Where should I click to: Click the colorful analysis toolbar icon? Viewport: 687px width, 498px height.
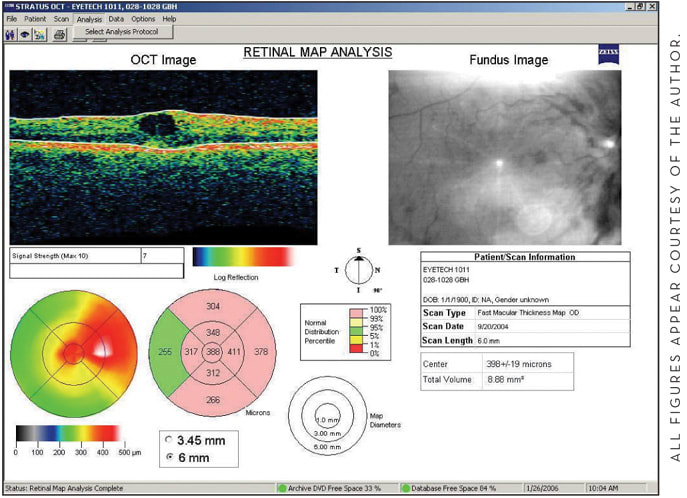point(40,35)
